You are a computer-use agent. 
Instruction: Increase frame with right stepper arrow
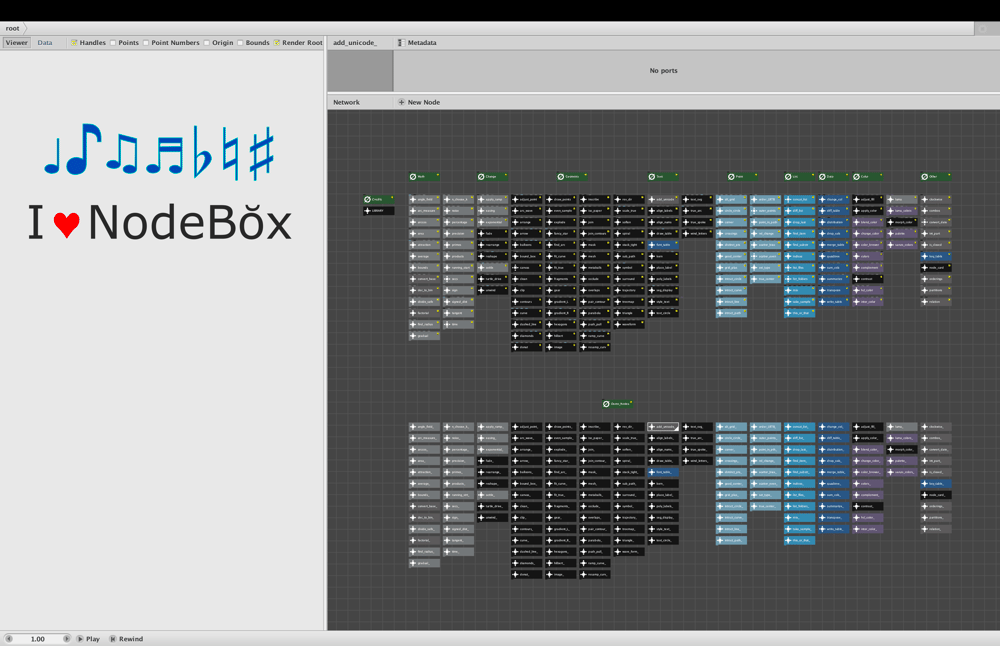66,638
